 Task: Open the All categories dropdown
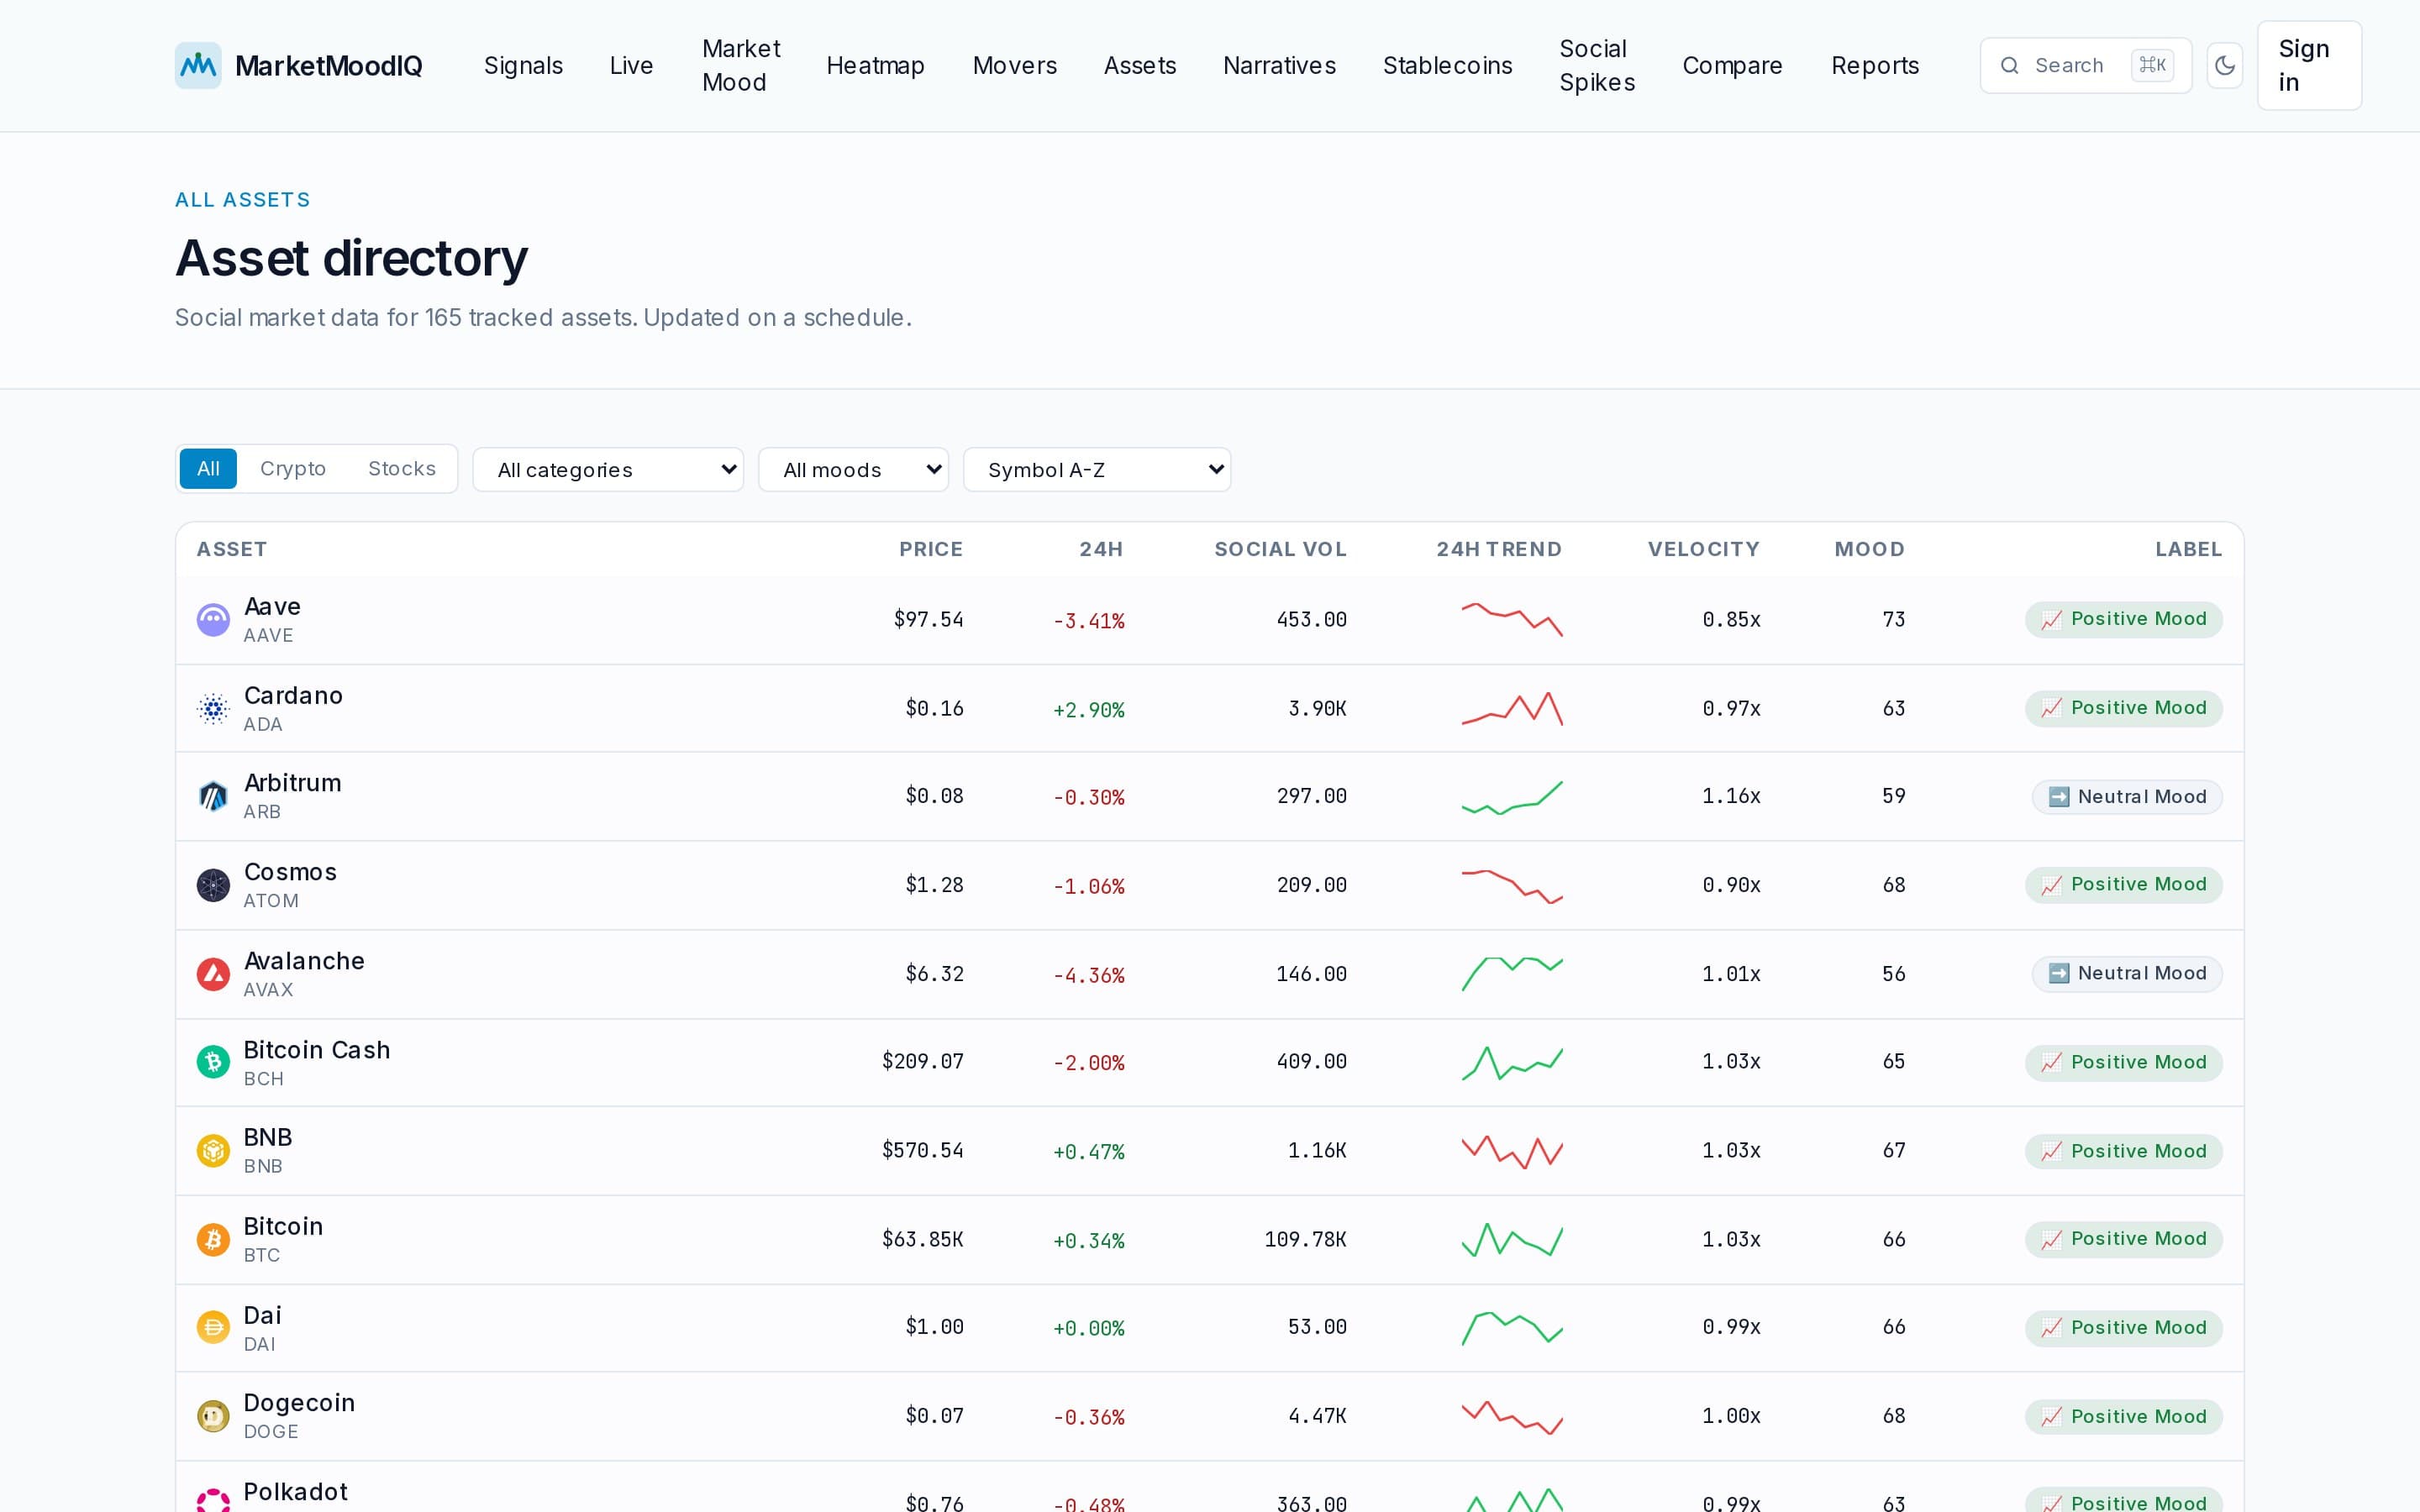(x=608, y=470)
